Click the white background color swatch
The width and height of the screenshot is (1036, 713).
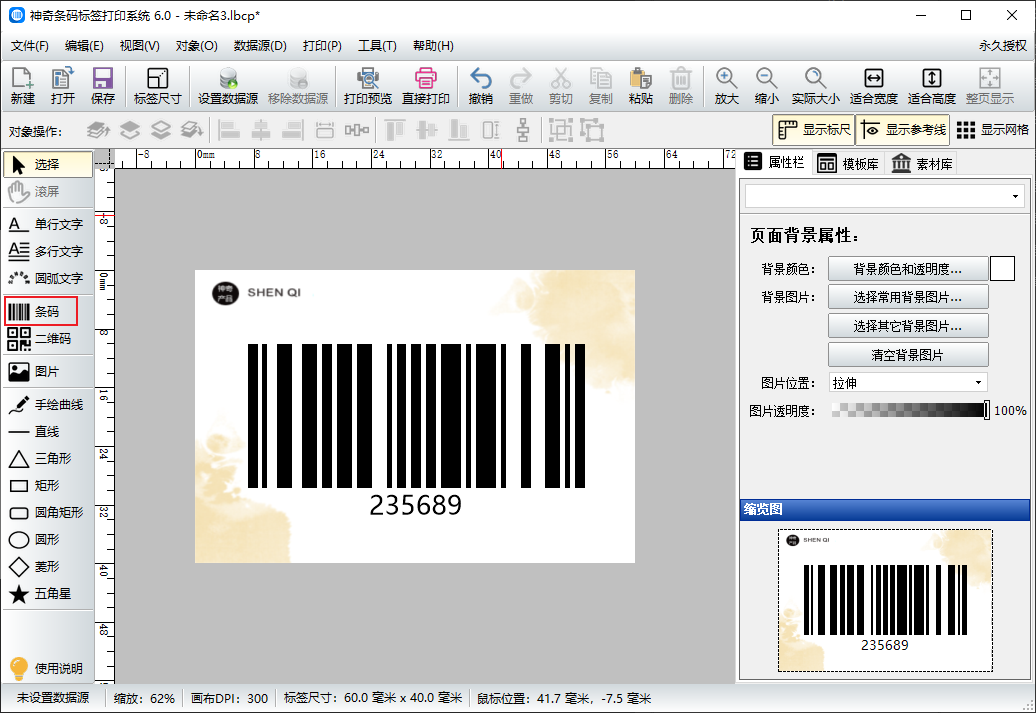1002,269
